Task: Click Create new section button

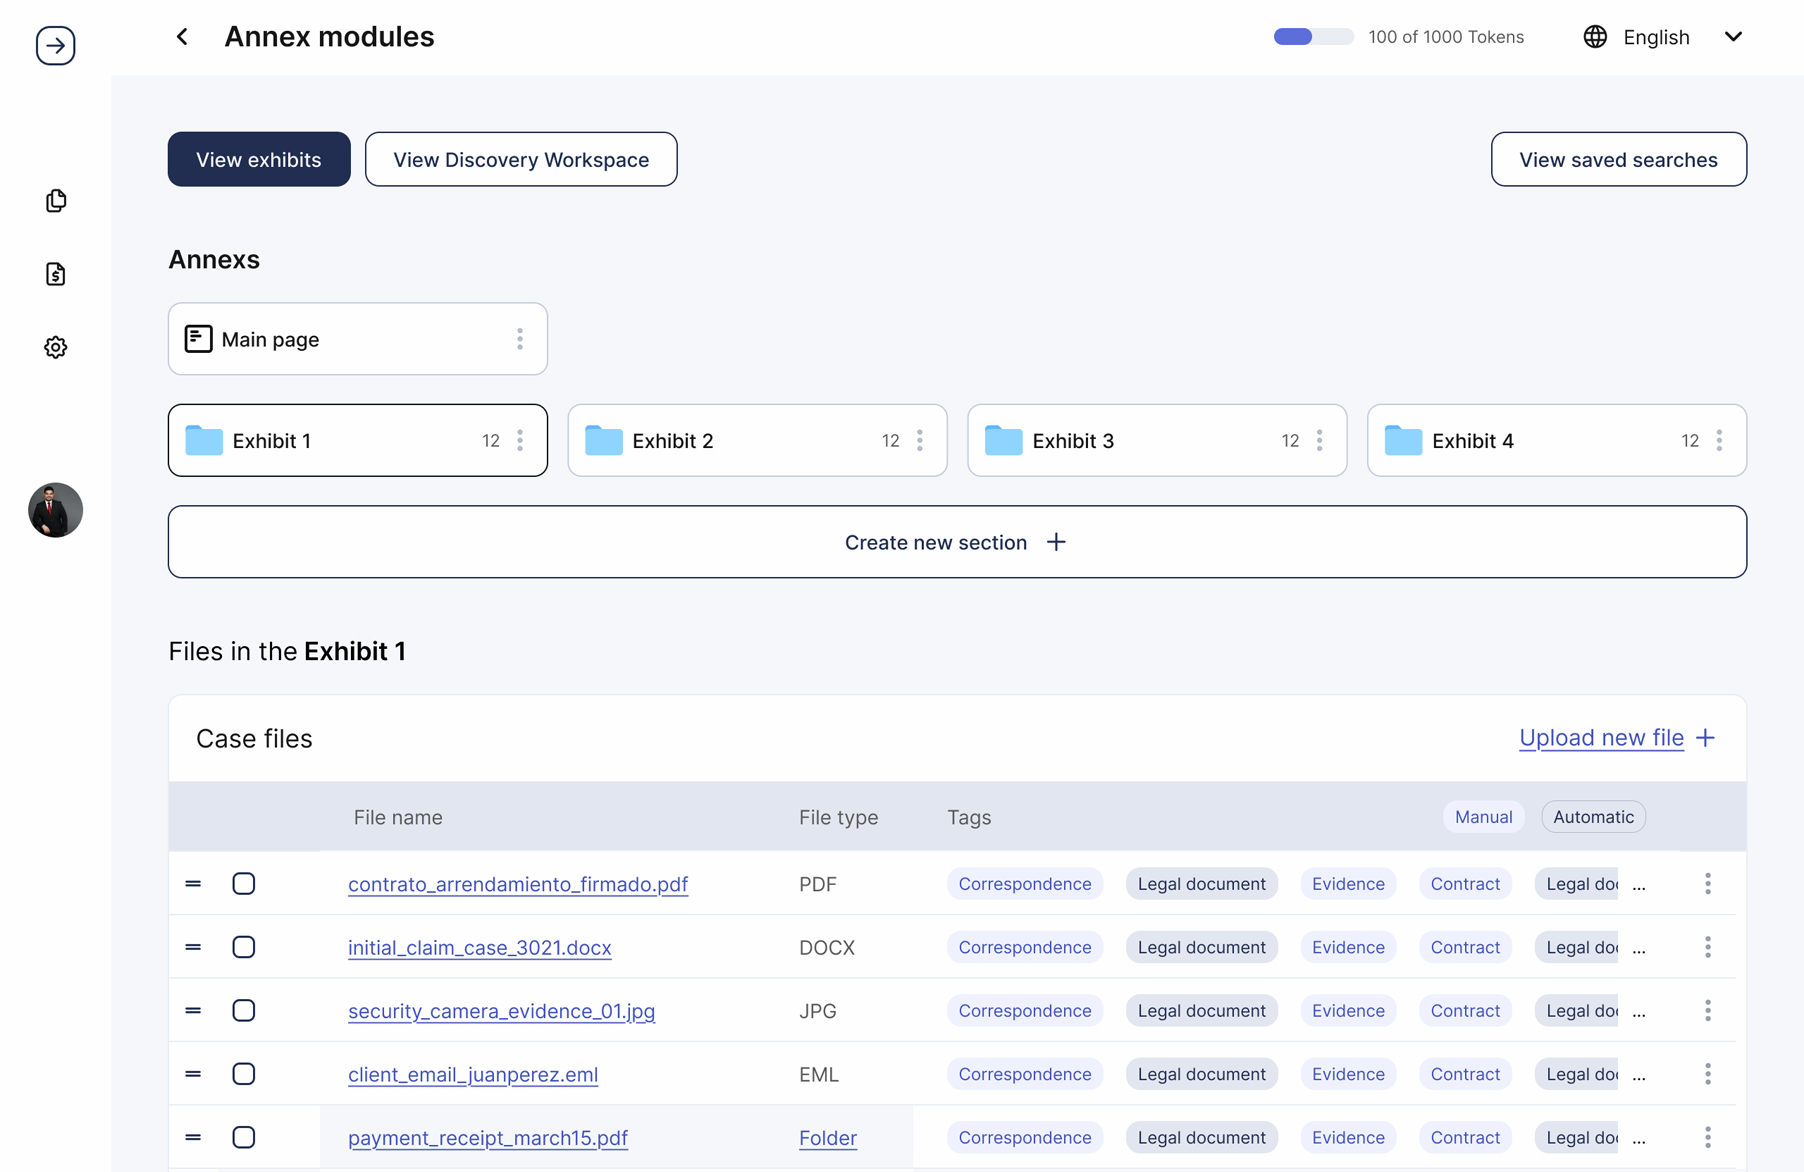Action: click(x=957, y=542)
